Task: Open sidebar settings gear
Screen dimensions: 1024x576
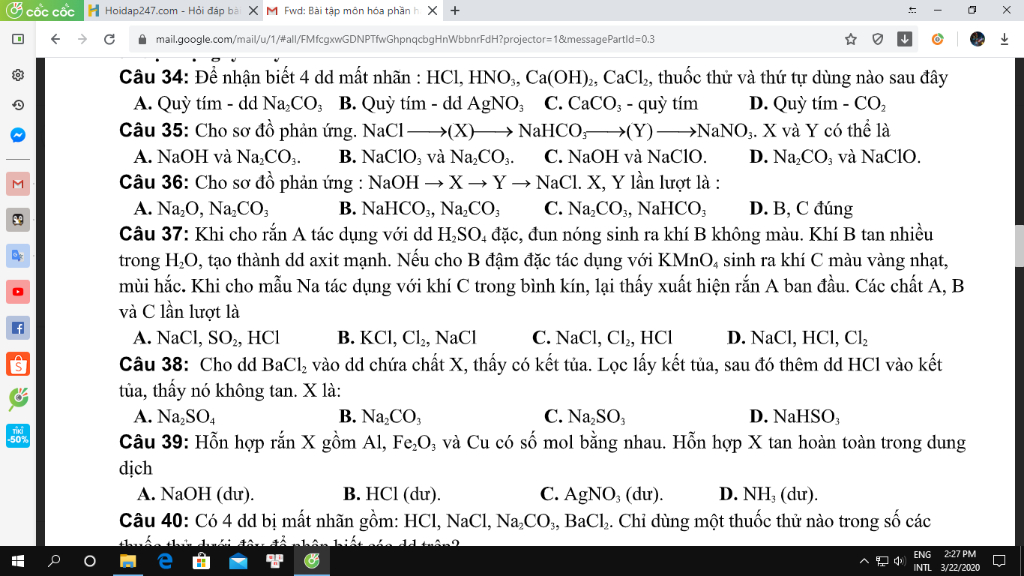Action: click(18, 74)
